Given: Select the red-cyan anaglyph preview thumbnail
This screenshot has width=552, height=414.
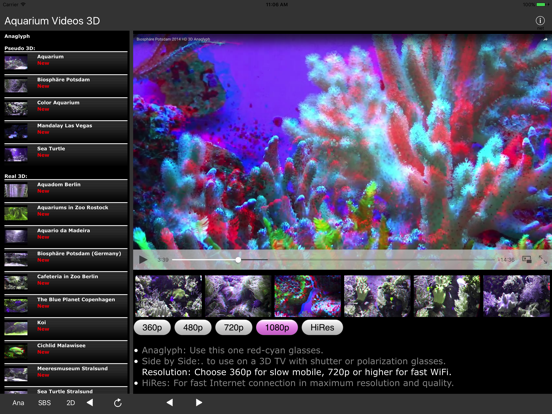Looking at the screenshot, I should click(308, 296).
